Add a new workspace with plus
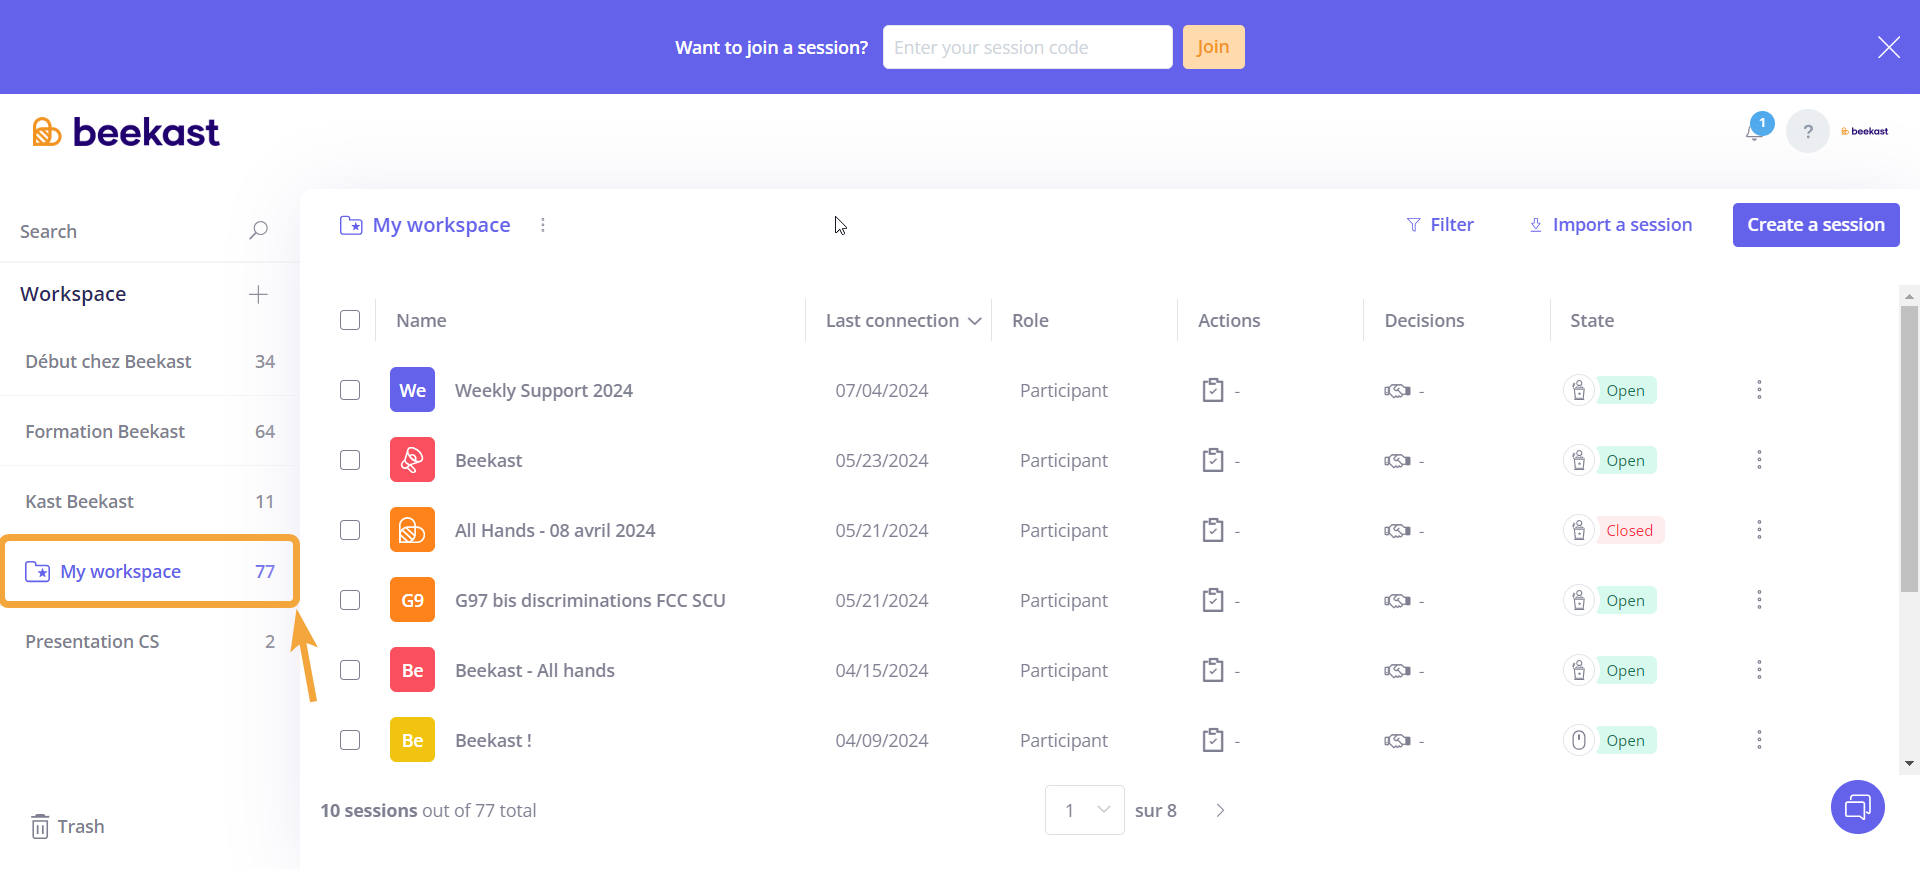 [x=258, y=294]
